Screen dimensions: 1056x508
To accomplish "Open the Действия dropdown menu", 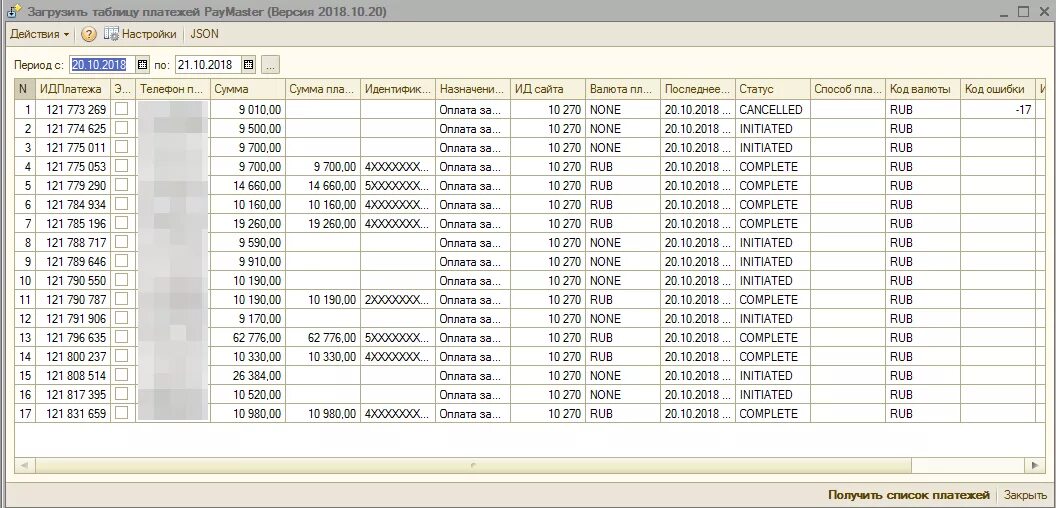I will click(39, 34).
